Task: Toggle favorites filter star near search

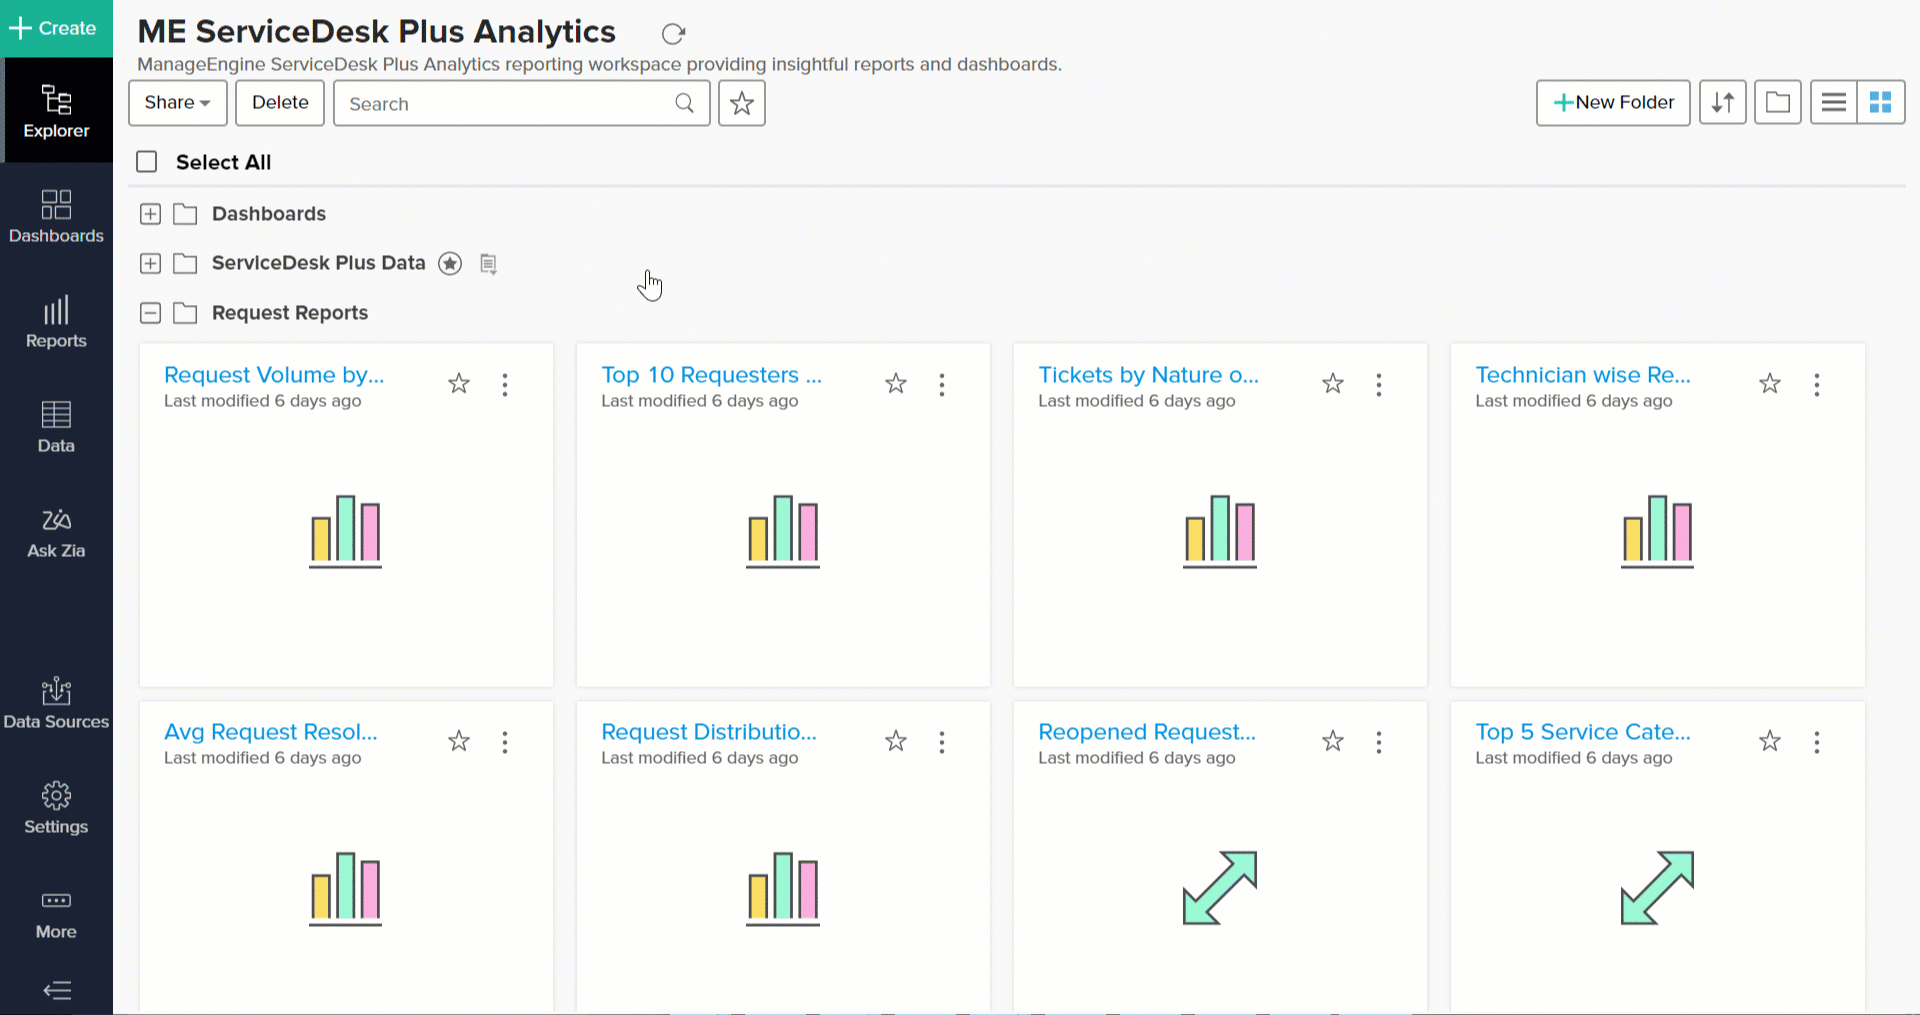Action: (741, 103)
